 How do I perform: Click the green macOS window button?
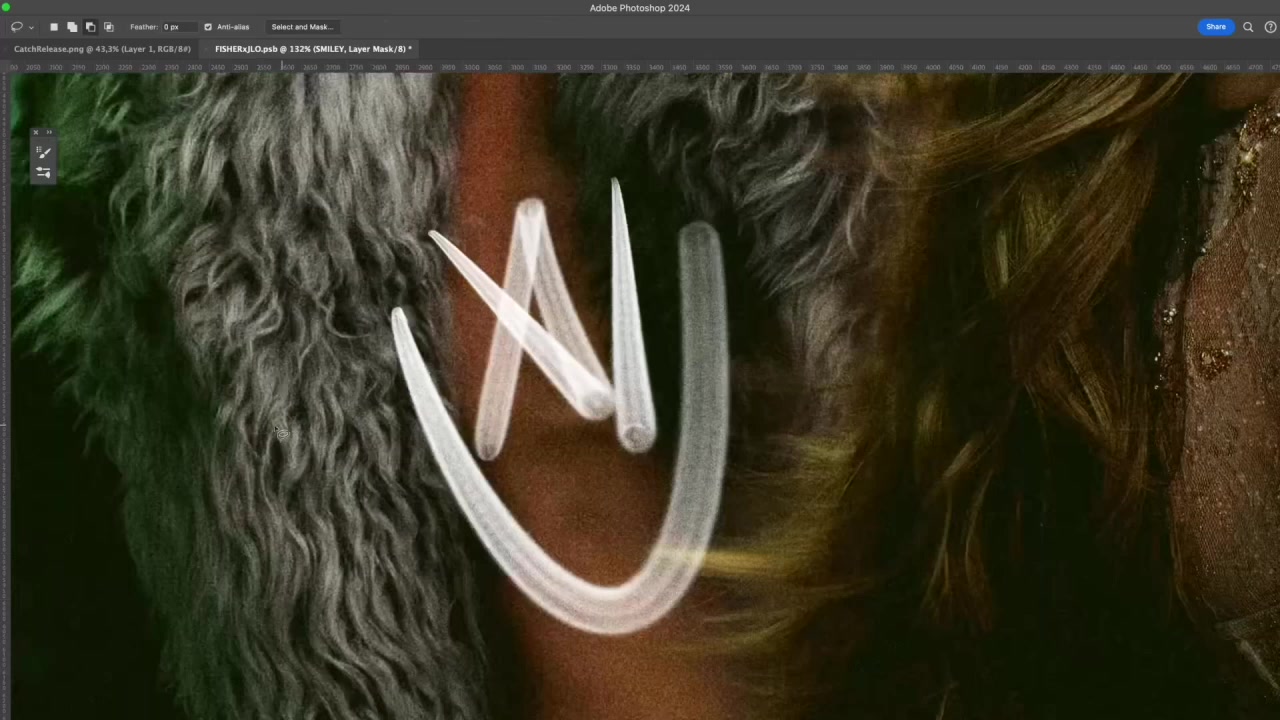[6, 8]
